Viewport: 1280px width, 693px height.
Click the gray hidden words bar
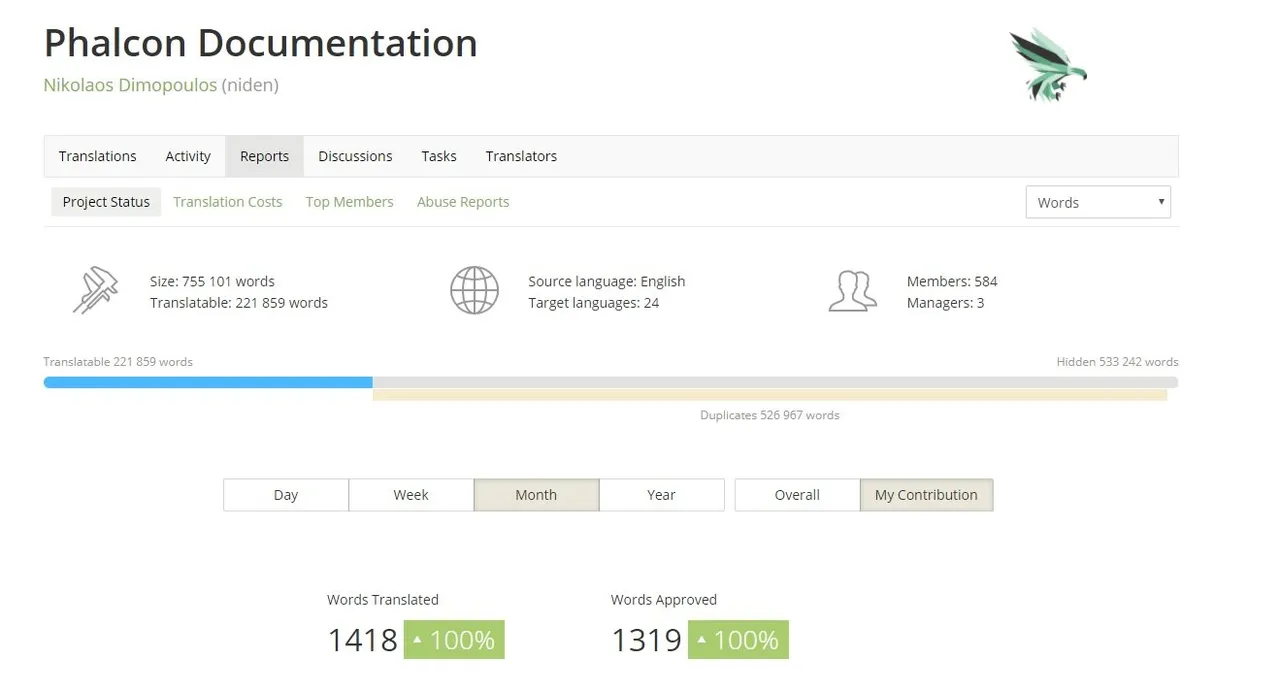[775, 382]
